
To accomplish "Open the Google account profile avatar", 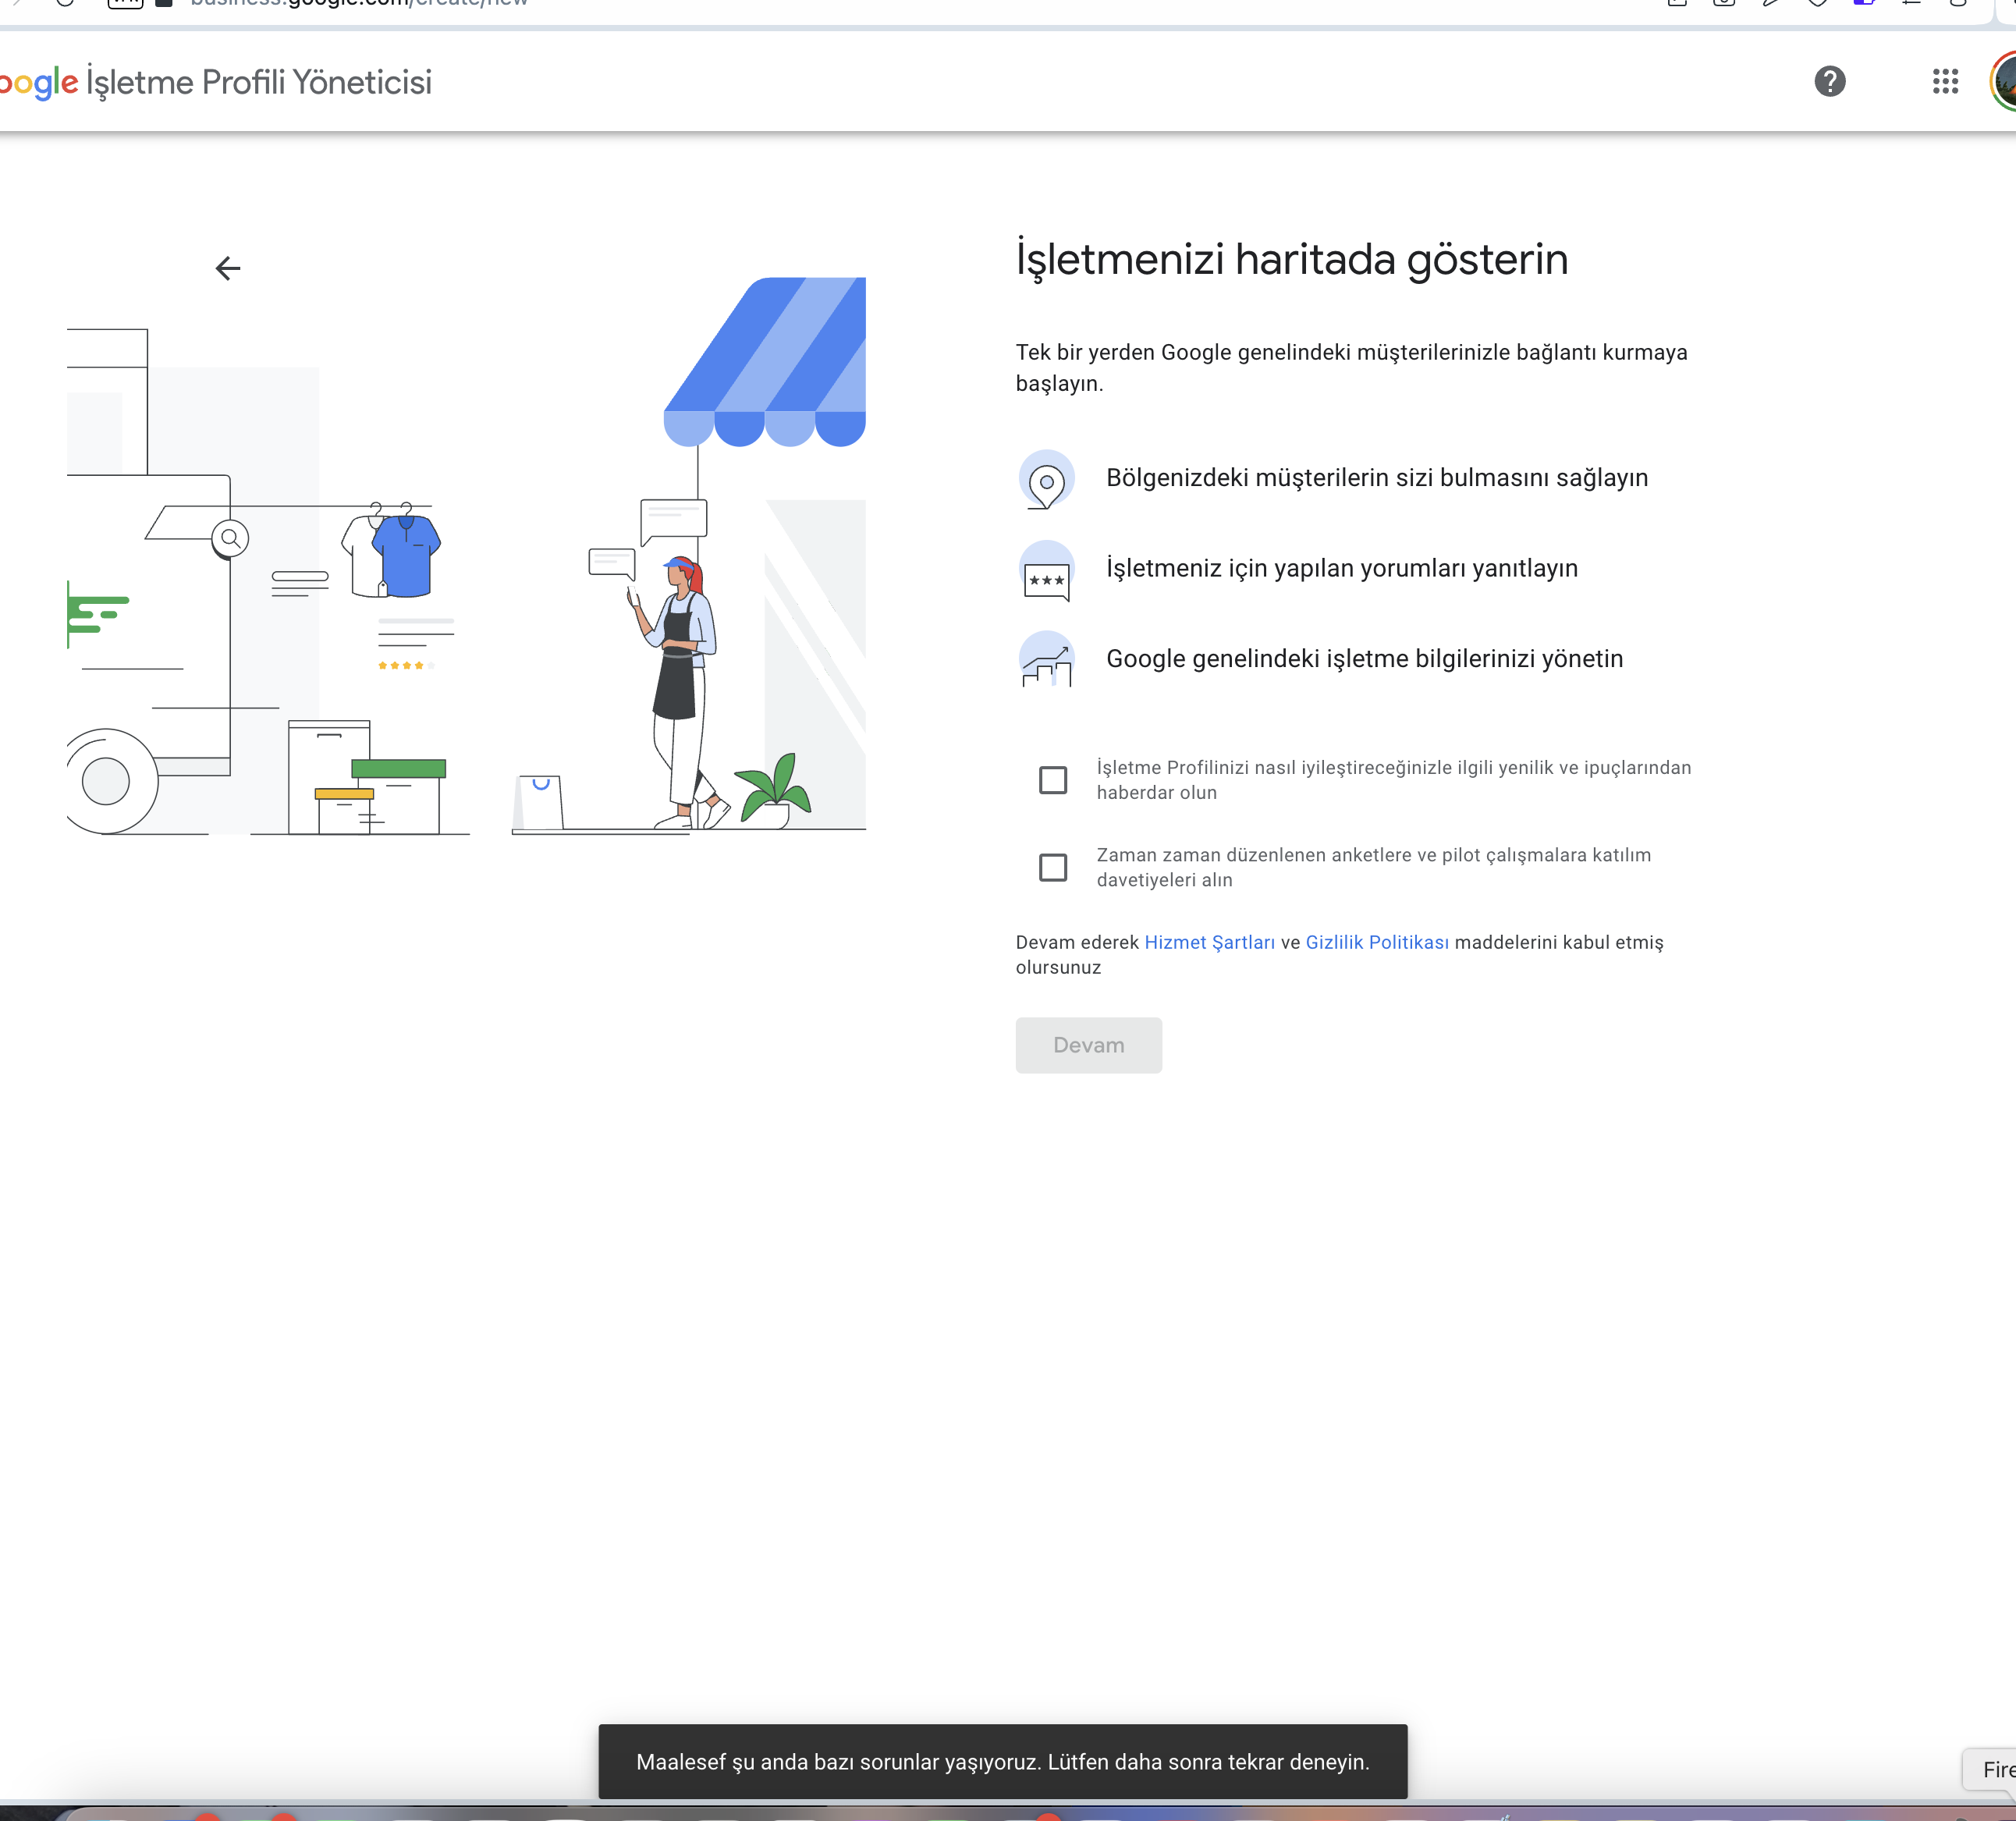I will coord(2003,81).
